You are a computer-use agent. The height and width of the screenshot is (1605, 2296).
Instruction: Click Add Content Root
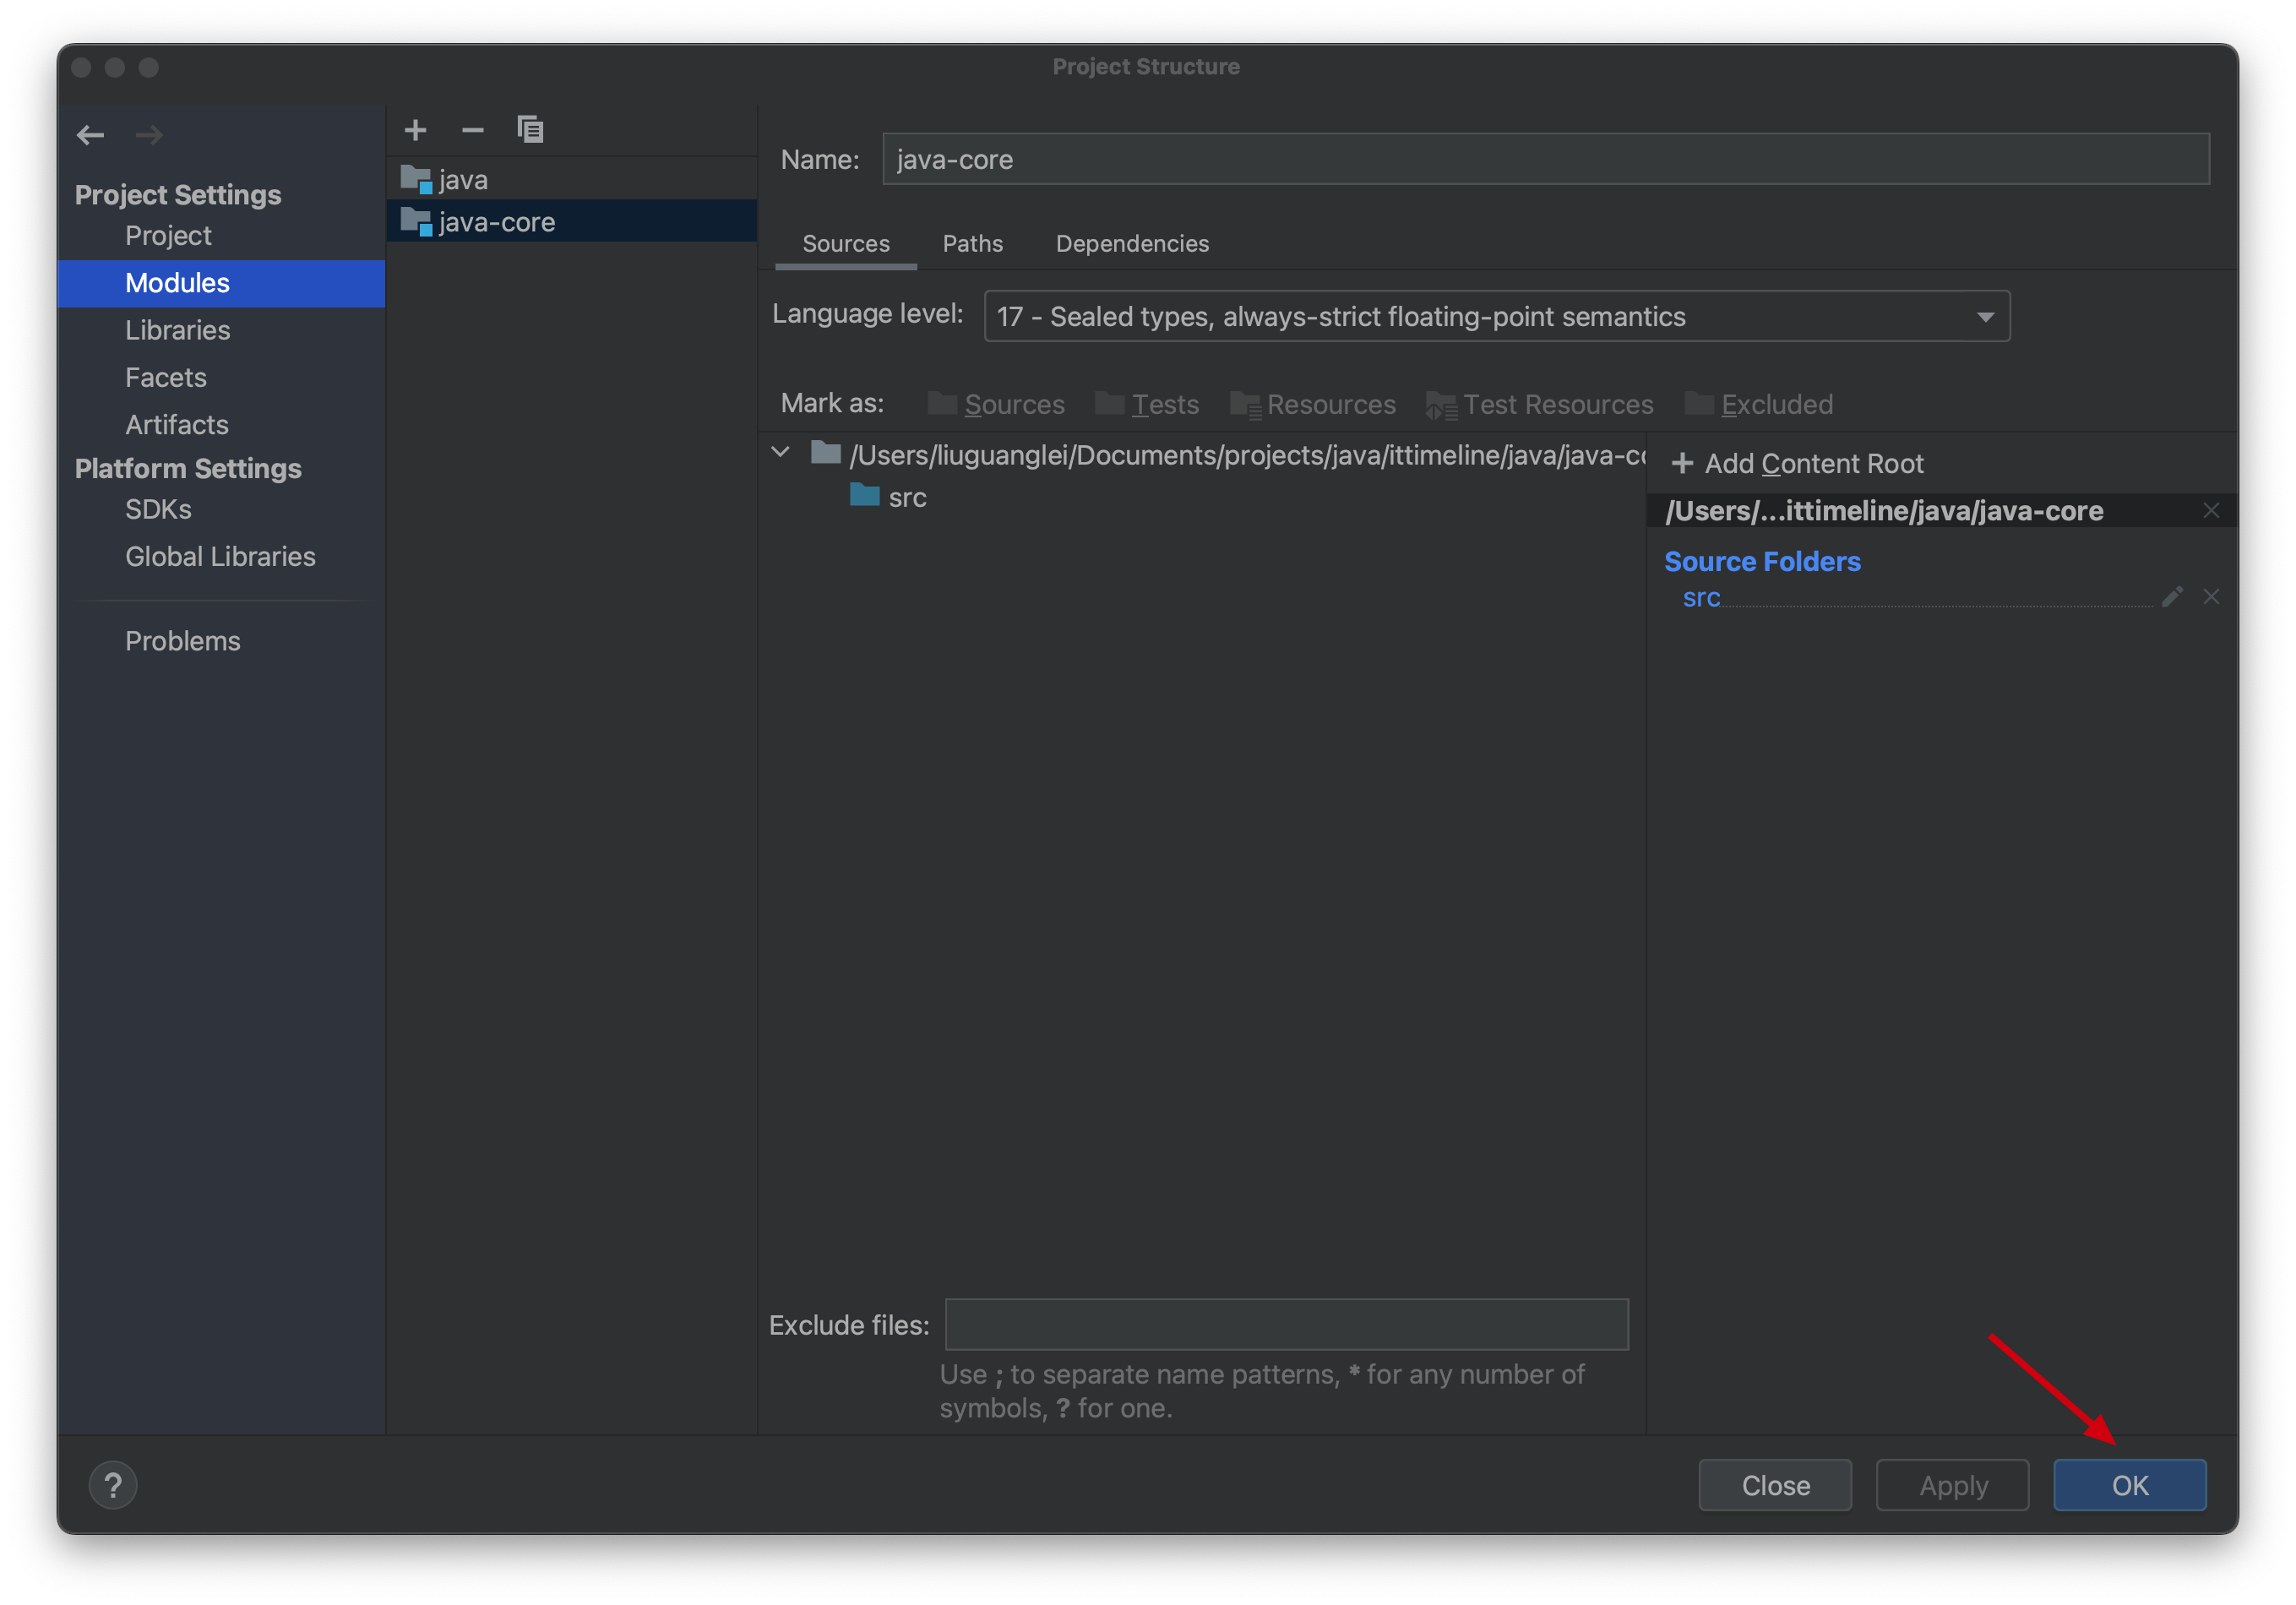tap(1797, 463)
